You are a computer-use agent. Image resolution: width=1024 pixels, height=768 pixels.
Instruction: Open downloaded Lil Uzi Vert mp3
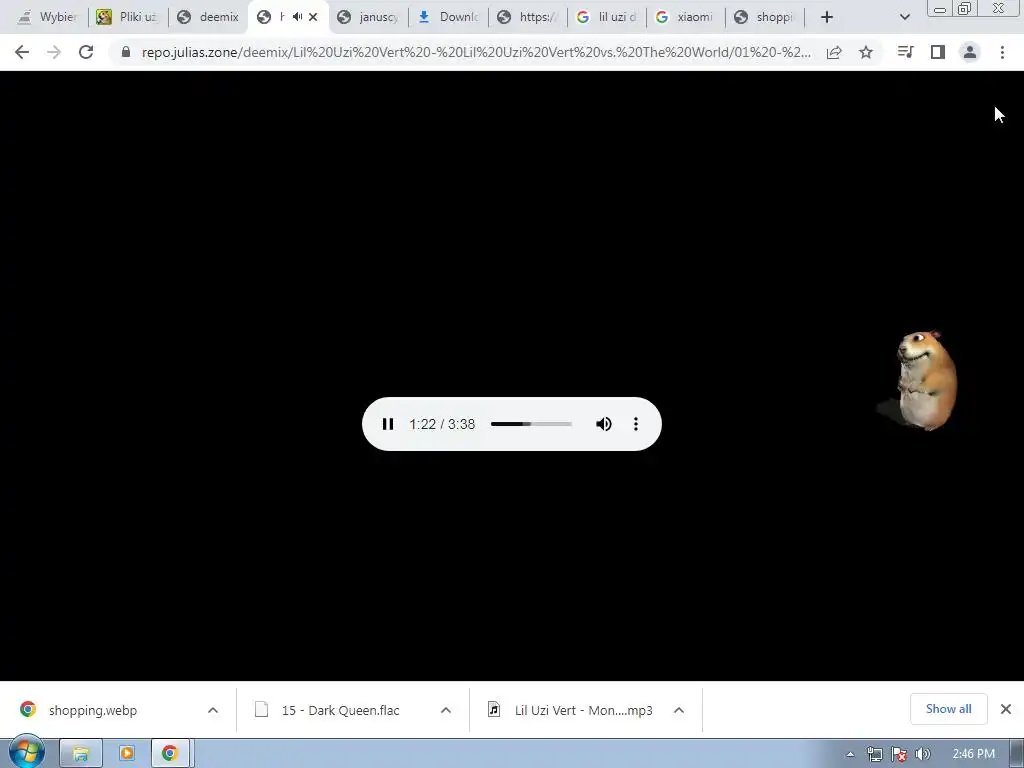(x=571, y=710)
